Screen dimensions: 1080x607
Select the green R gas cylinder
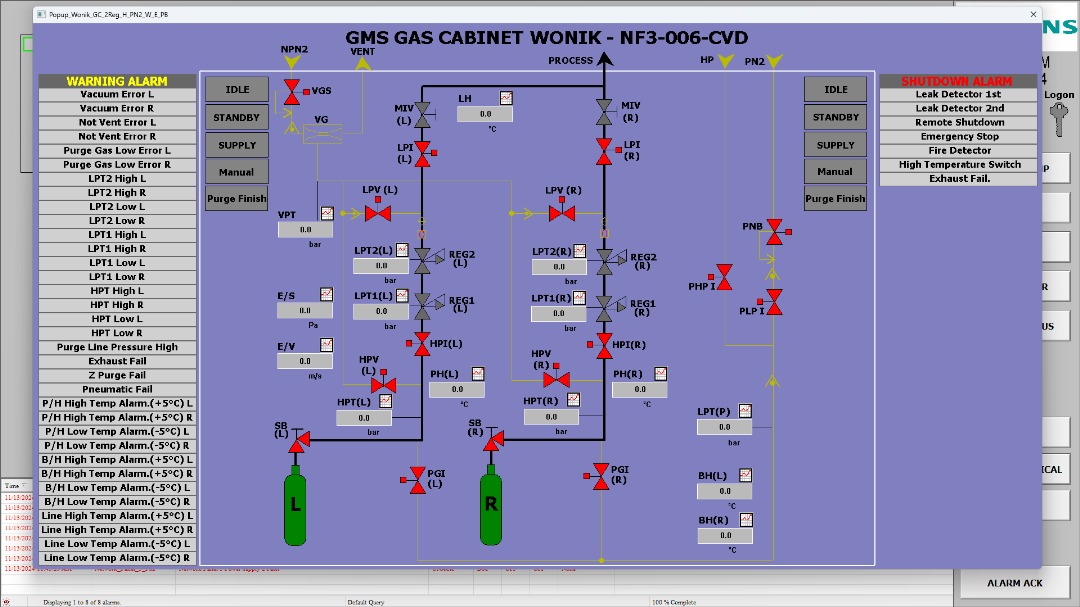tap(491, 504)
